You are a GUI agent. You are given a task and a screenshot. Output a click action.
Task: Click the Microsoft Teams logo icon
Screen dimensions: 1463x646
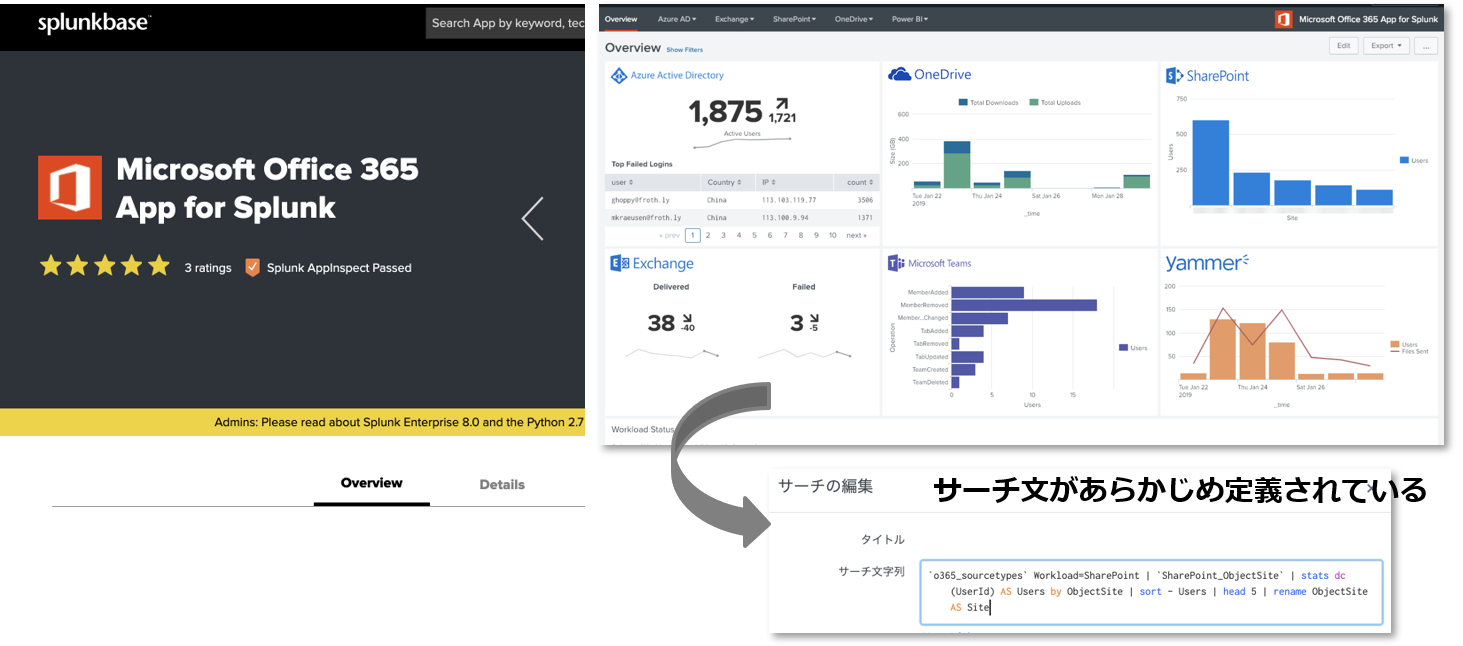[896, 263]
